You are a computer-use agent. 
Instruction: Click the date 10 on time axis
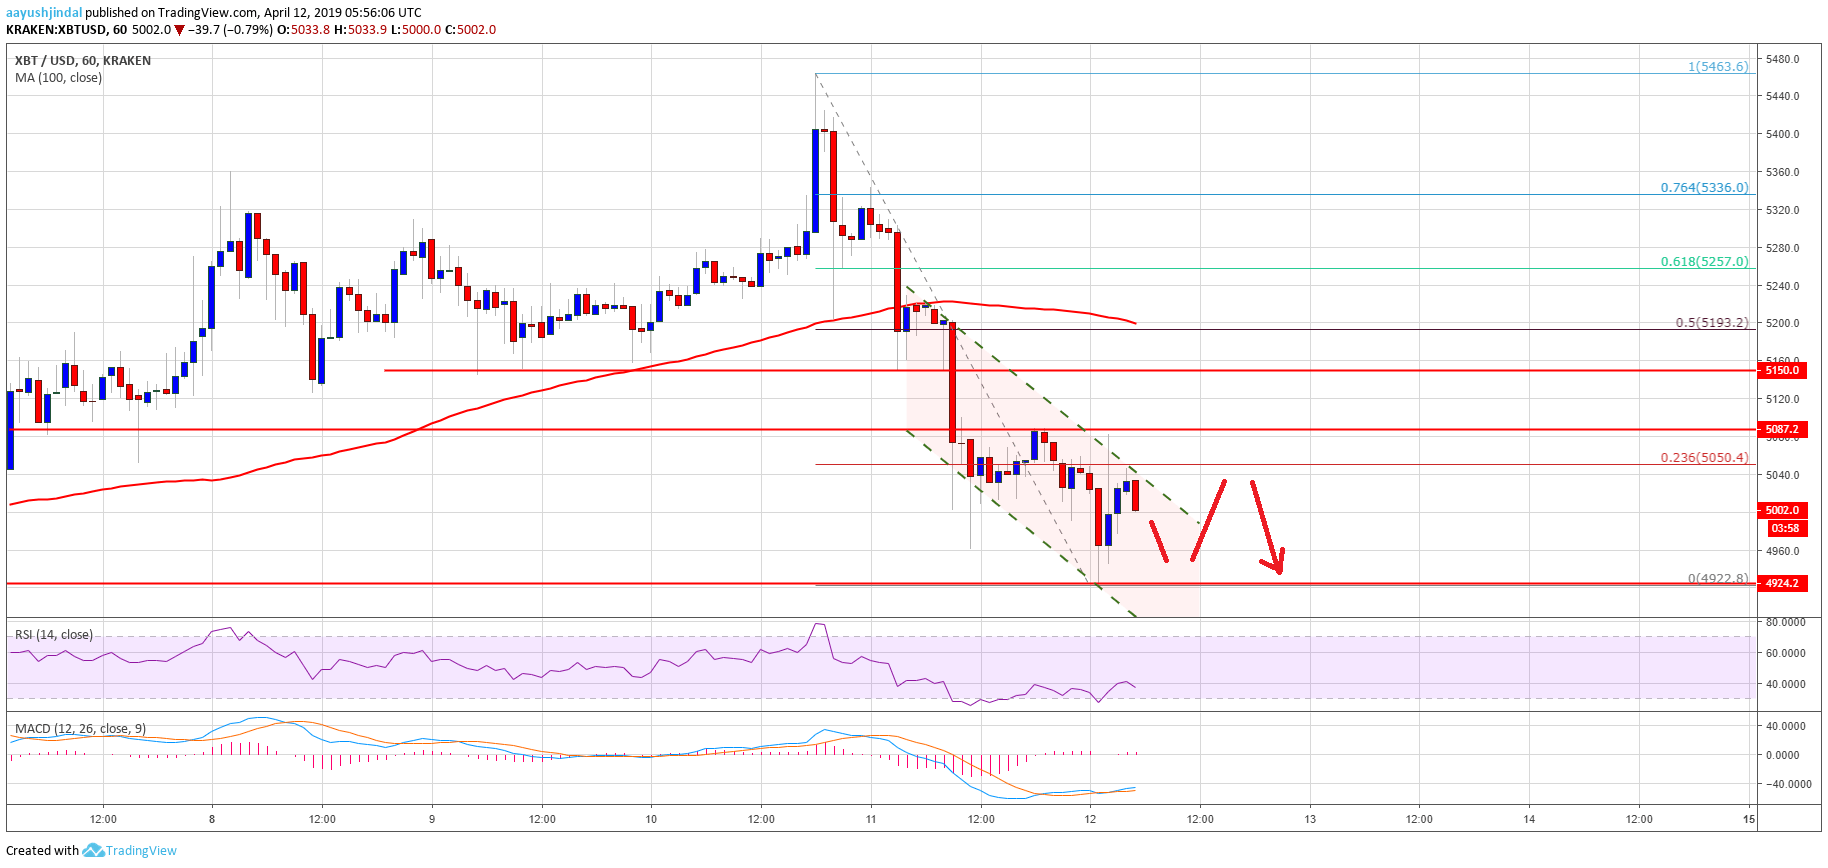[x=651, y=819]
